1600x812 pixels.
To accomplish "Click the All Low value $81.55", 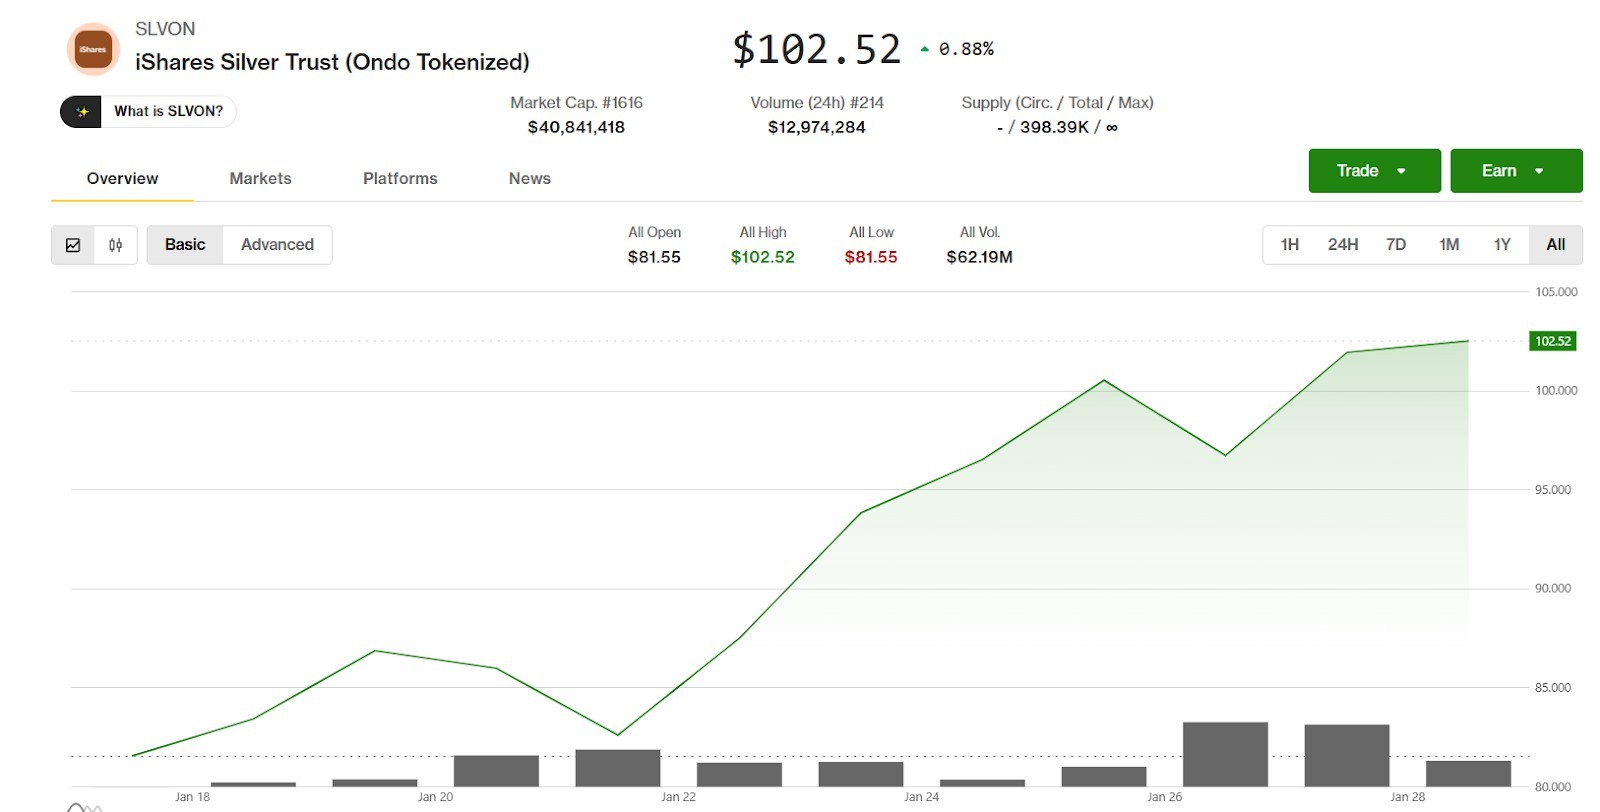I will (871, 257).
